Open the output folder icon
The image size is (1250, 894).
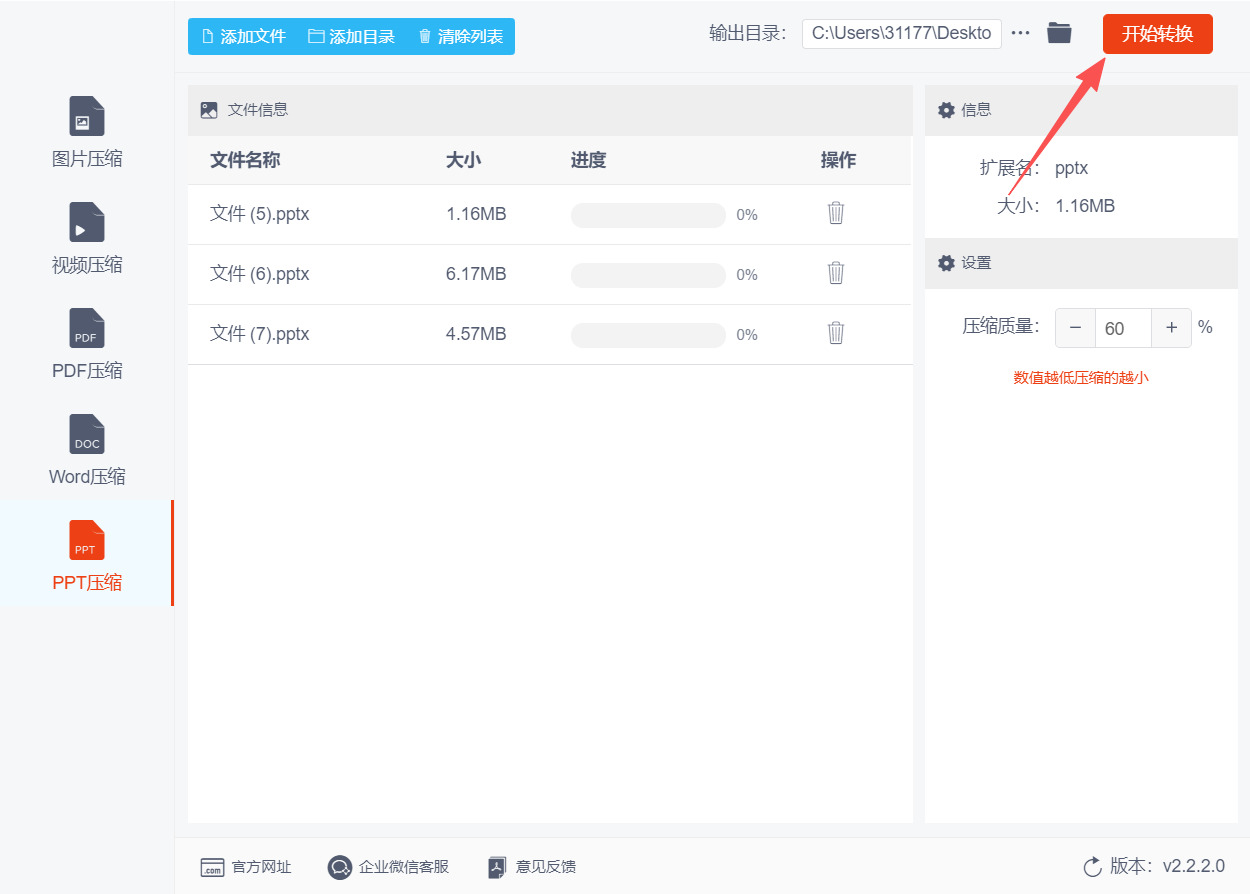click(x=1059, y=33)
